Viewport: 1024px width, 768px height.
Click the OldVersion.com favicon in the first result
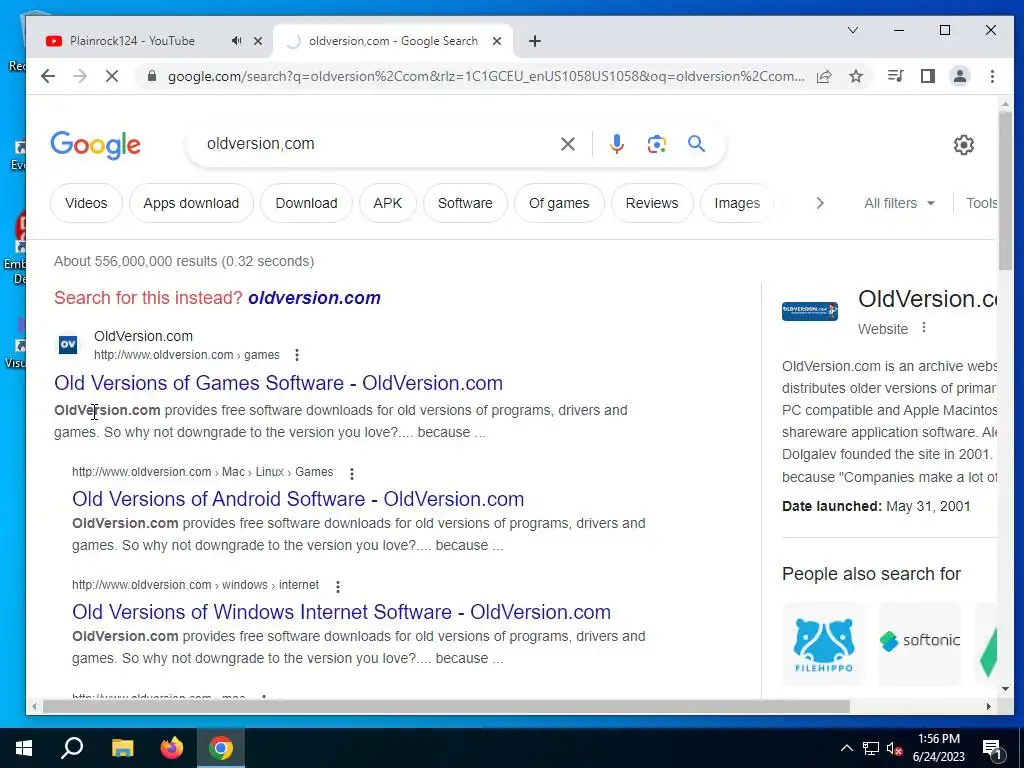pyautogui.click(x=68, y=344)
